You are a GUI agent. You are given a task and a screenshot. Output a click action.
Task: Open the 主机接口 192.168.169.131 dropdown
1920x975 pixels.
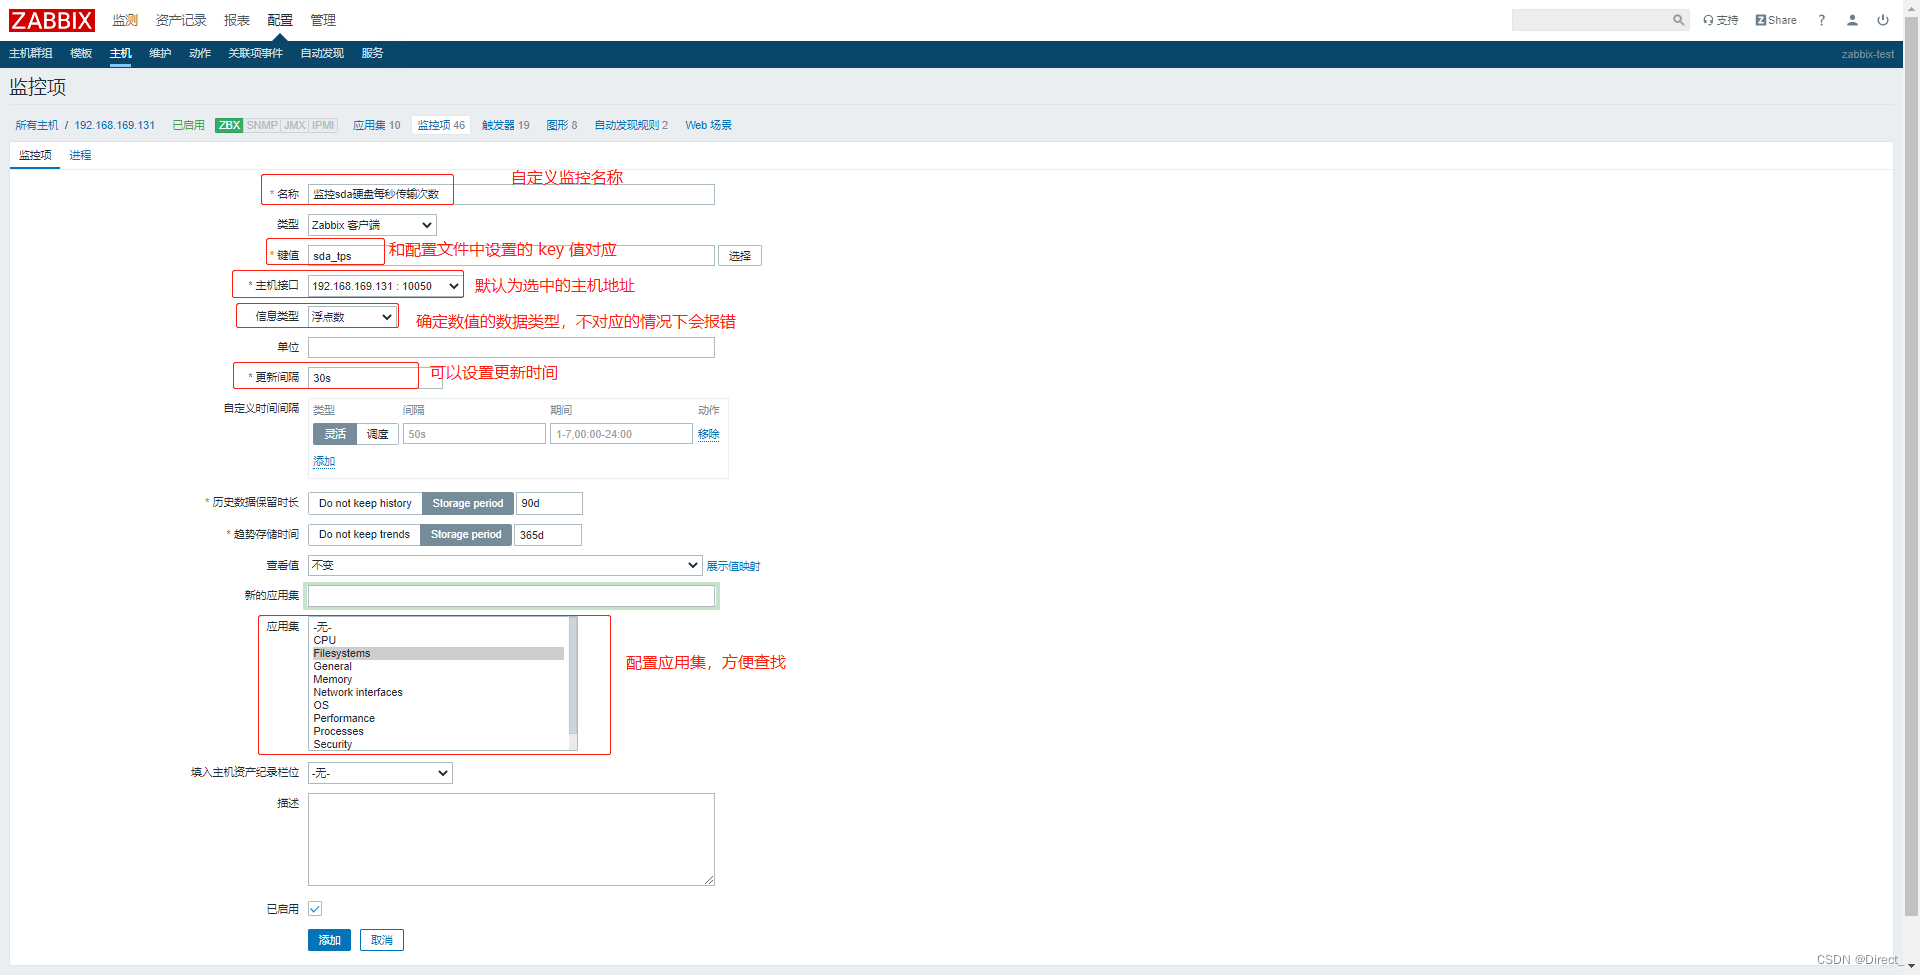coord(385,286)
